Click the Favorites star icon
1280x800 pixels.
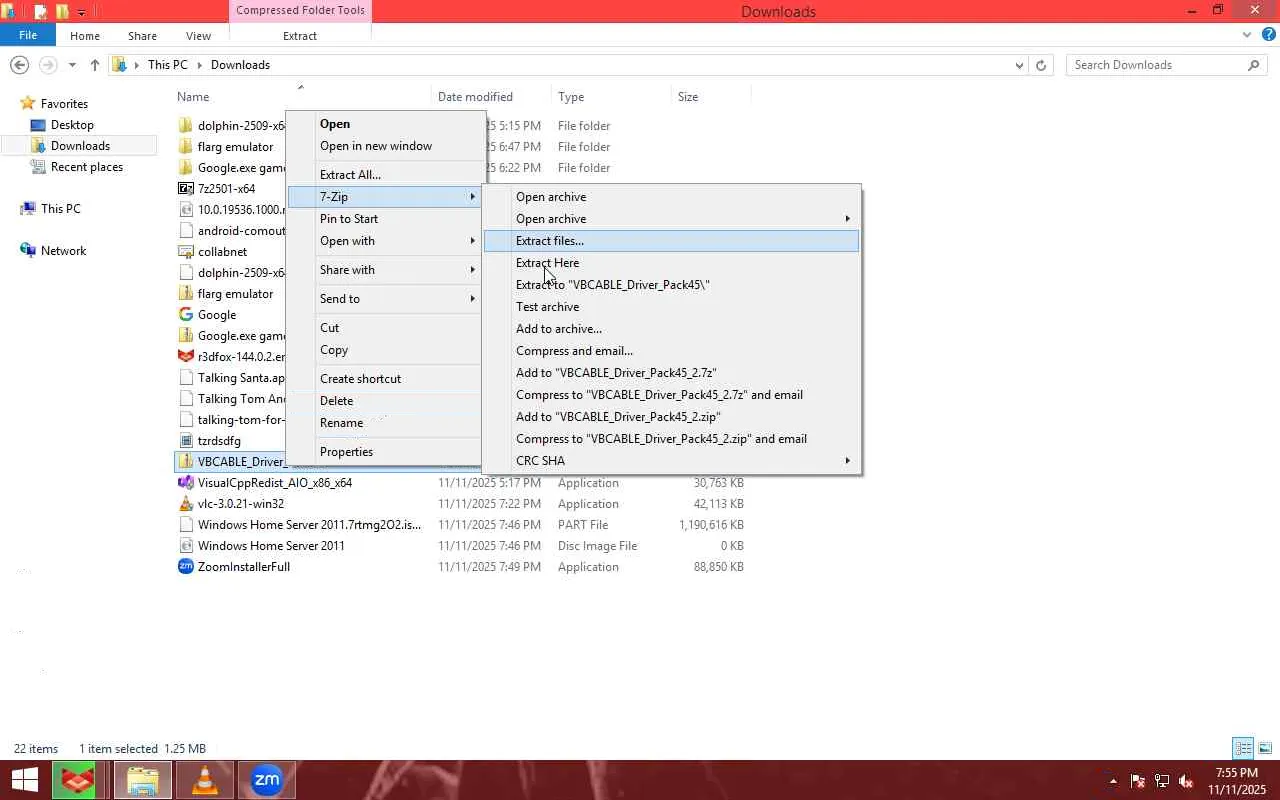(28, 103)
